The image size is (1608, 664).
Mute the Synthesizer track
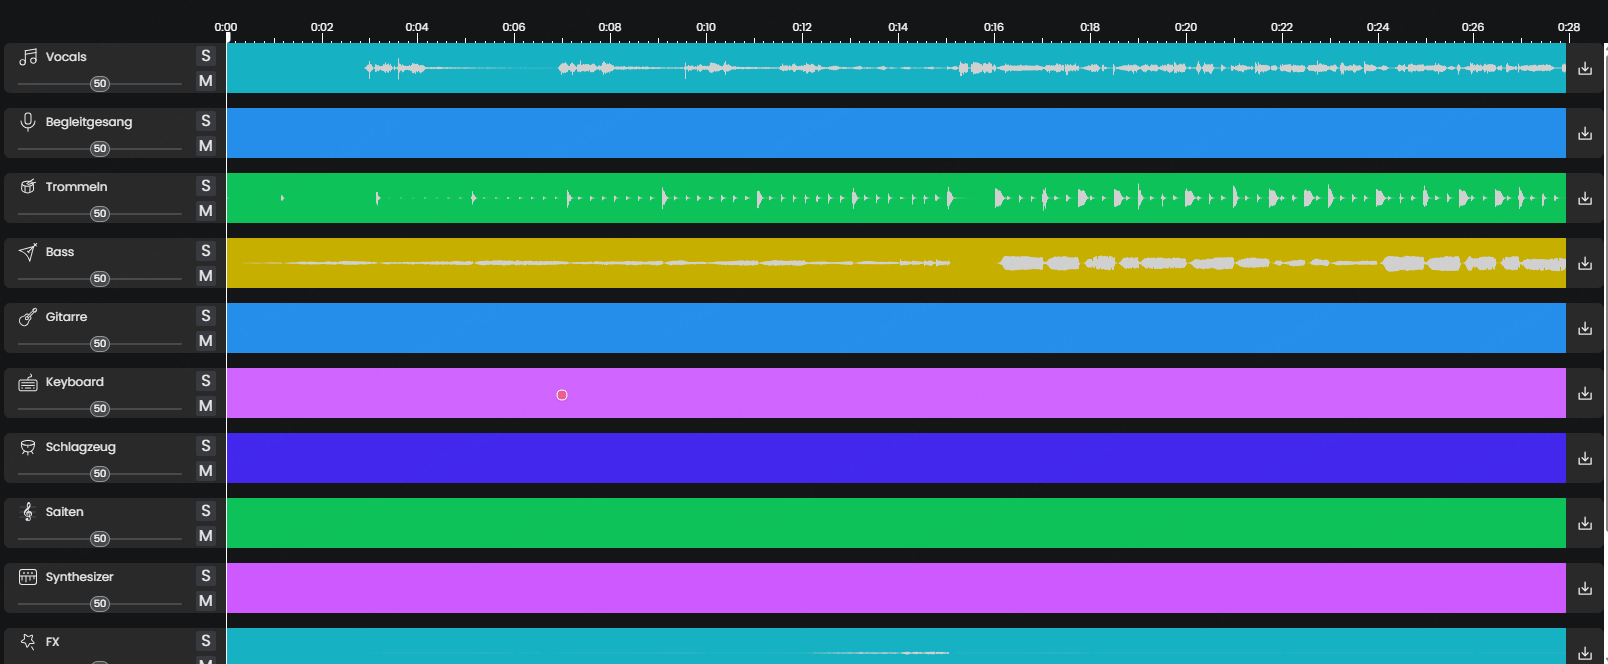206,601
